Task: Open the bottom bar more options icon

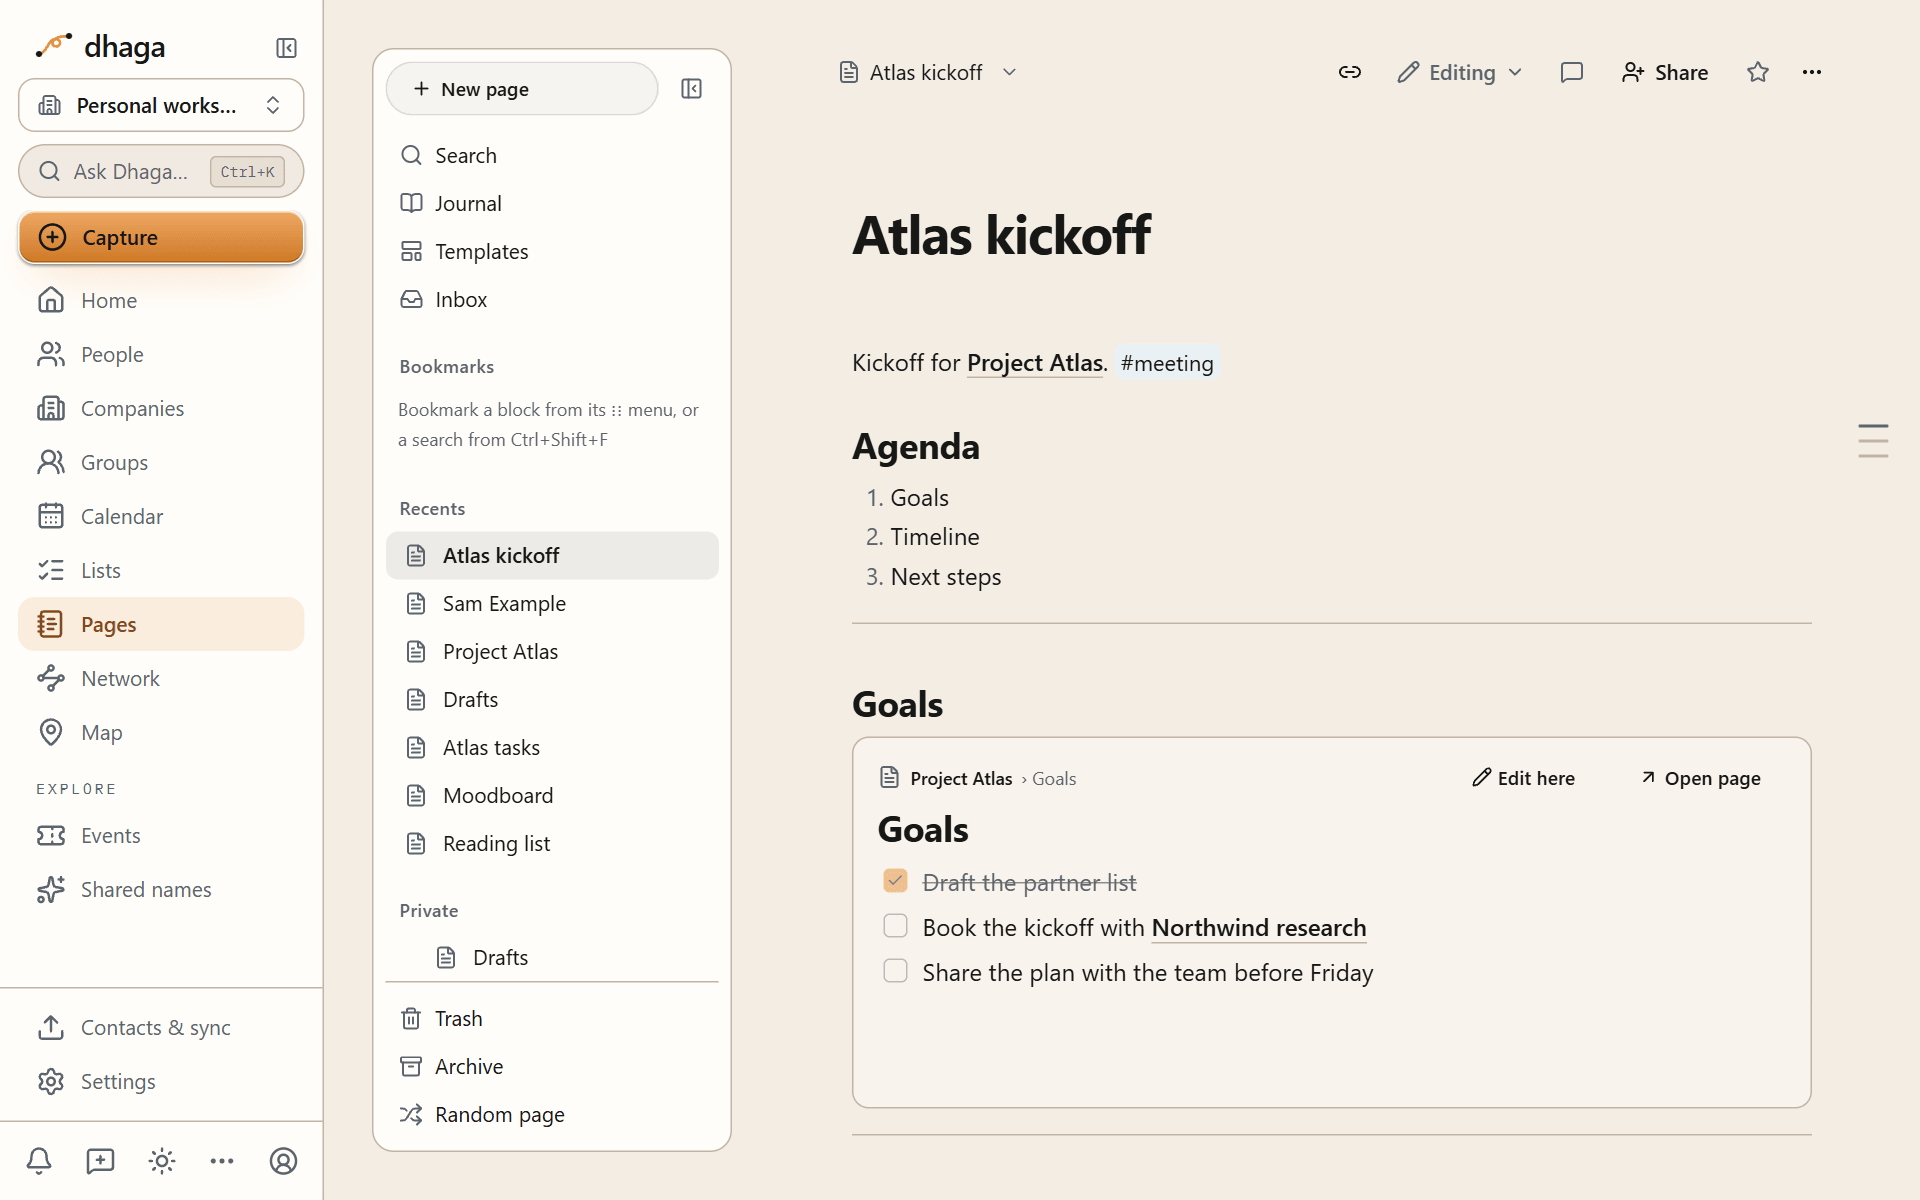Action: click(x=222, y=1161)
